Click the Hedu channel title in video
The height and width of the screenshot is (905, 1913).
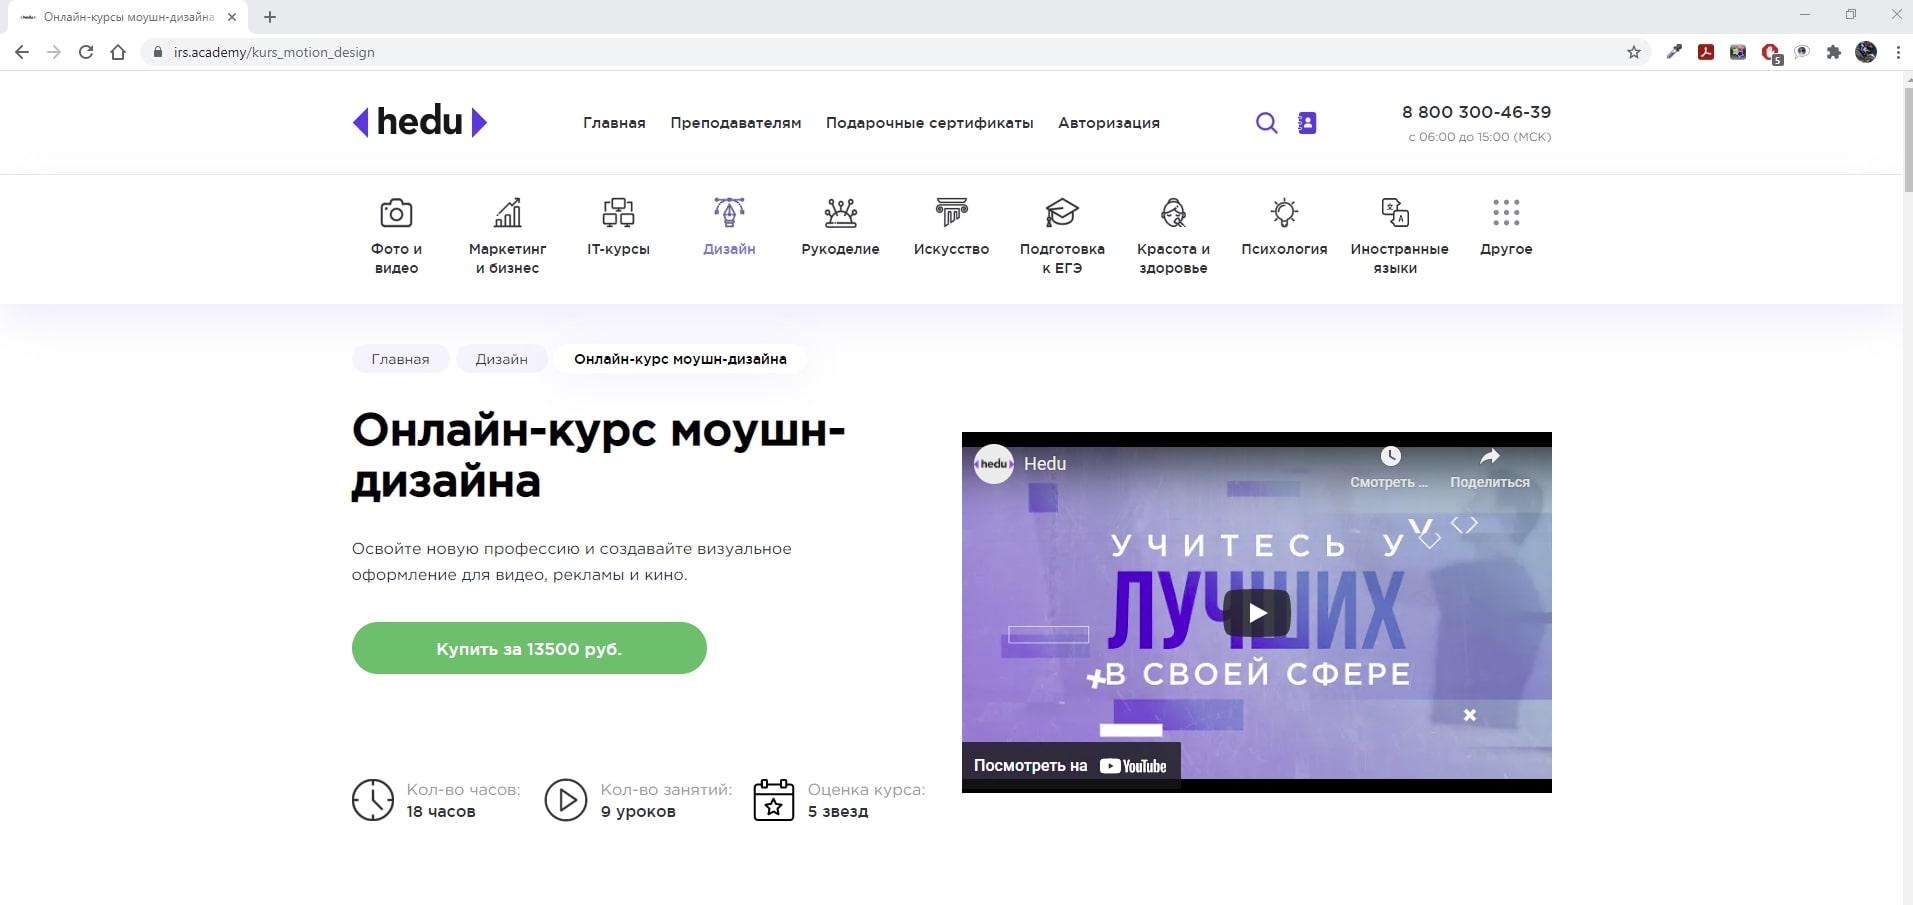[x=1045, y=464]
